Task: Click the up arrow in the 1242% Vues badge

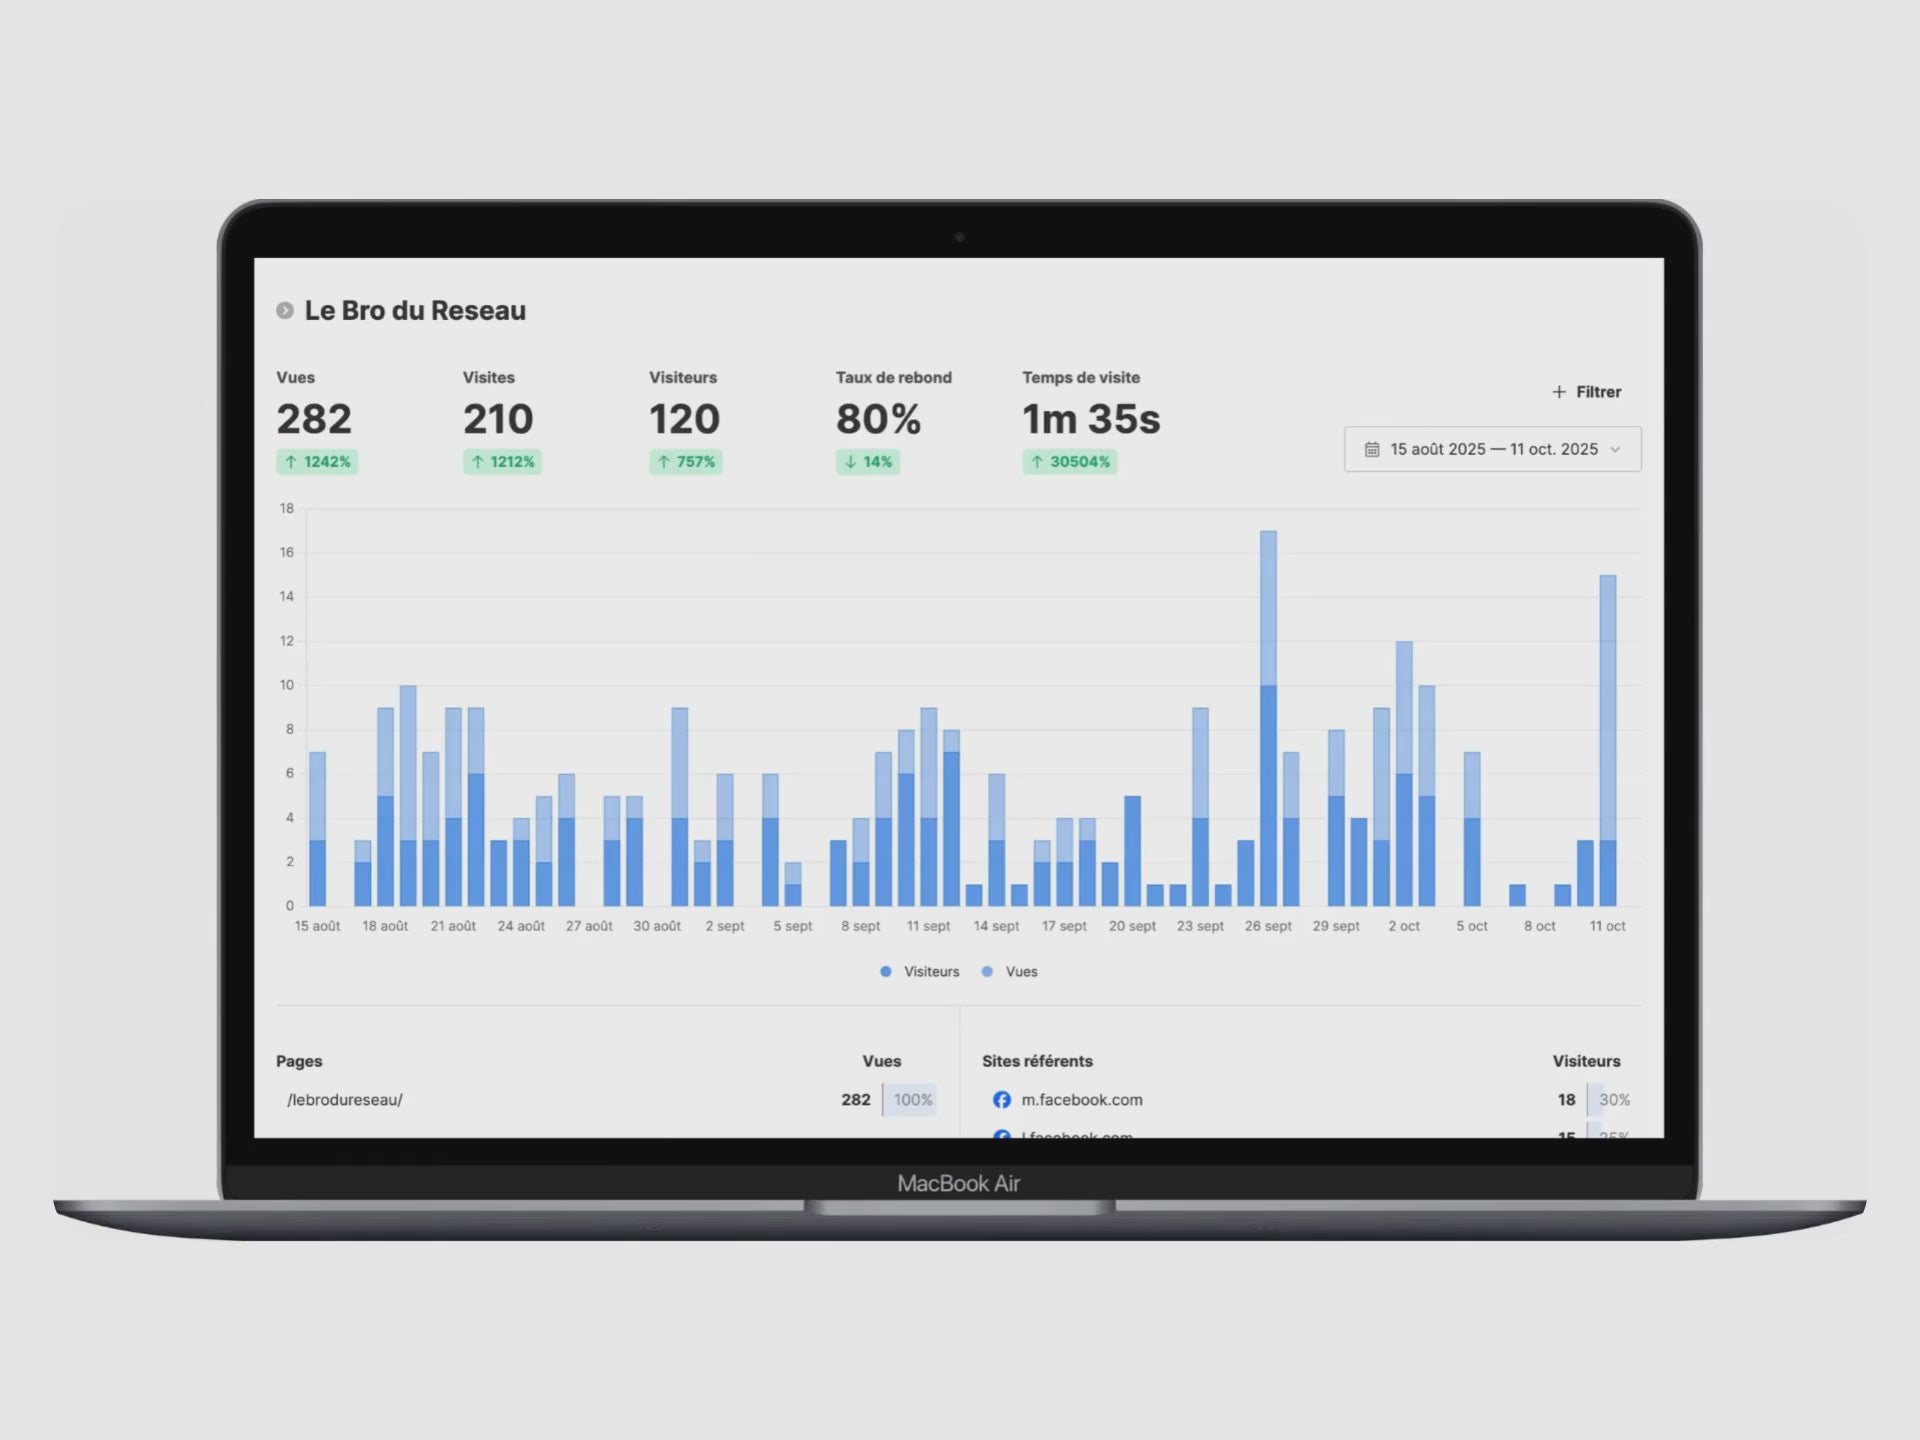Action: point(291,462)
